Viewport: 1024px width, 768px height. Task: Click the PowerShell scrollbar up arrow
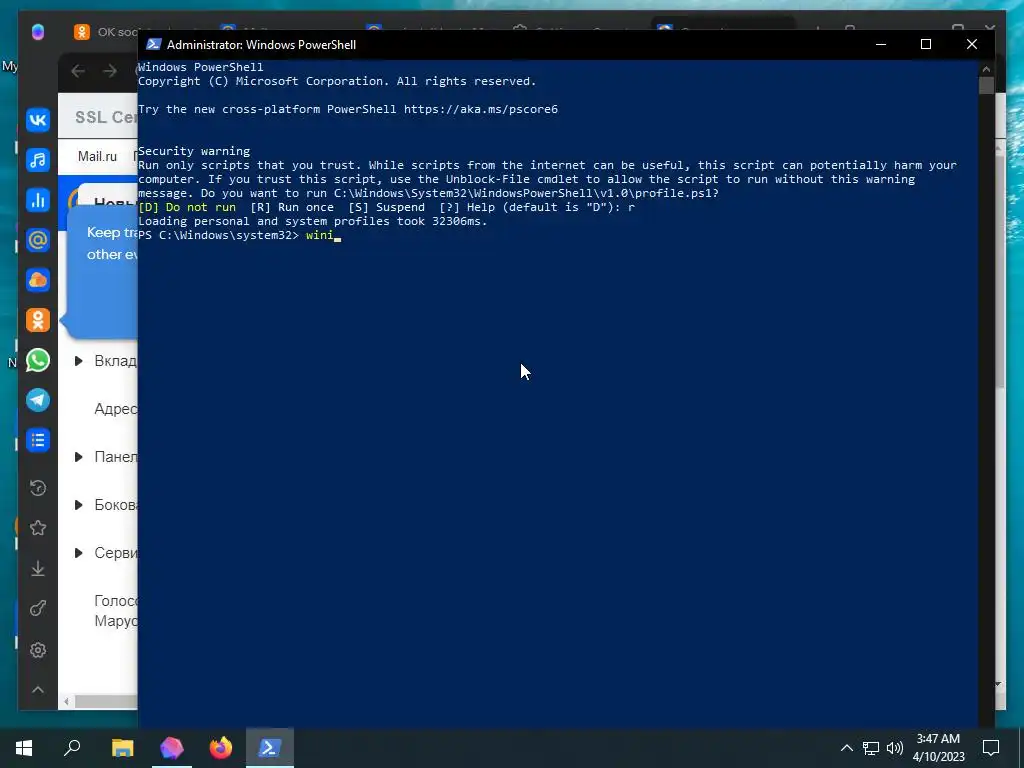click(x=986, y=68)
